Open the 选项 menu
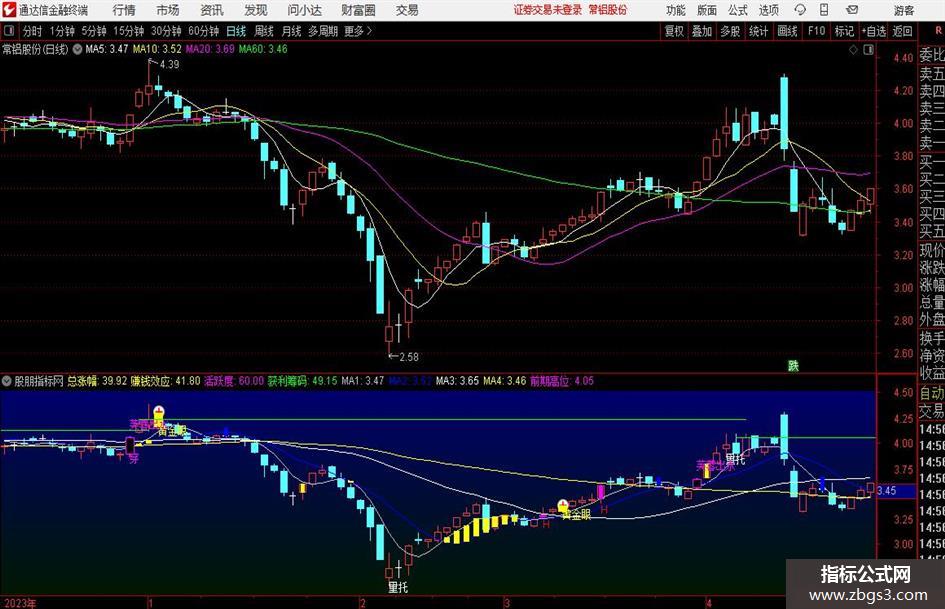The width and height of the screenshot is (945, 609). tap(768, 10)
